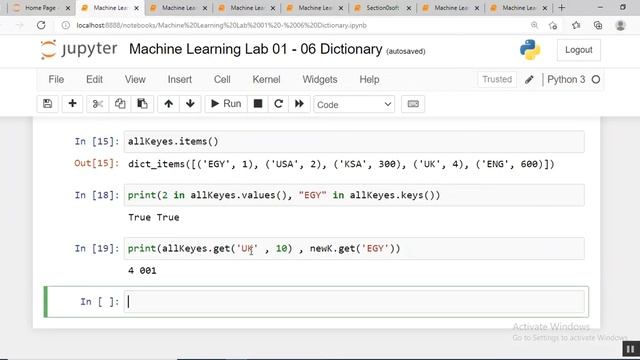Image resolution: width=640 pixels, height=360 pixels.
Task: Close the SectionOsoft browser tab
Action: [409, 8]
